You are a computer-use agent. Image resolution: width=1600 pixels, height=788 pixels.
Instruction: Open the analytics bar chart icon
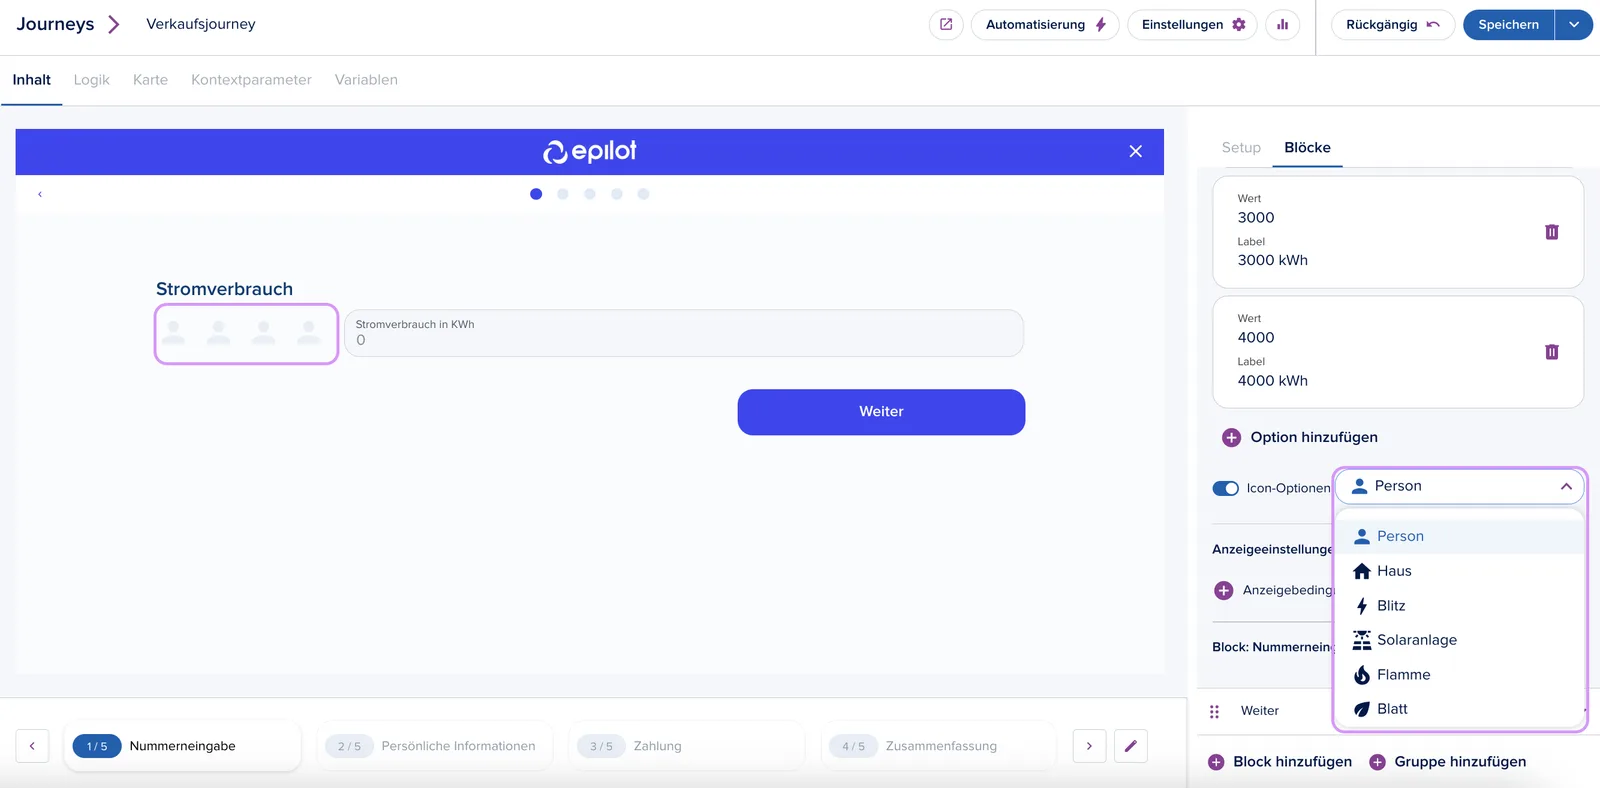[x=1282, y=24]
